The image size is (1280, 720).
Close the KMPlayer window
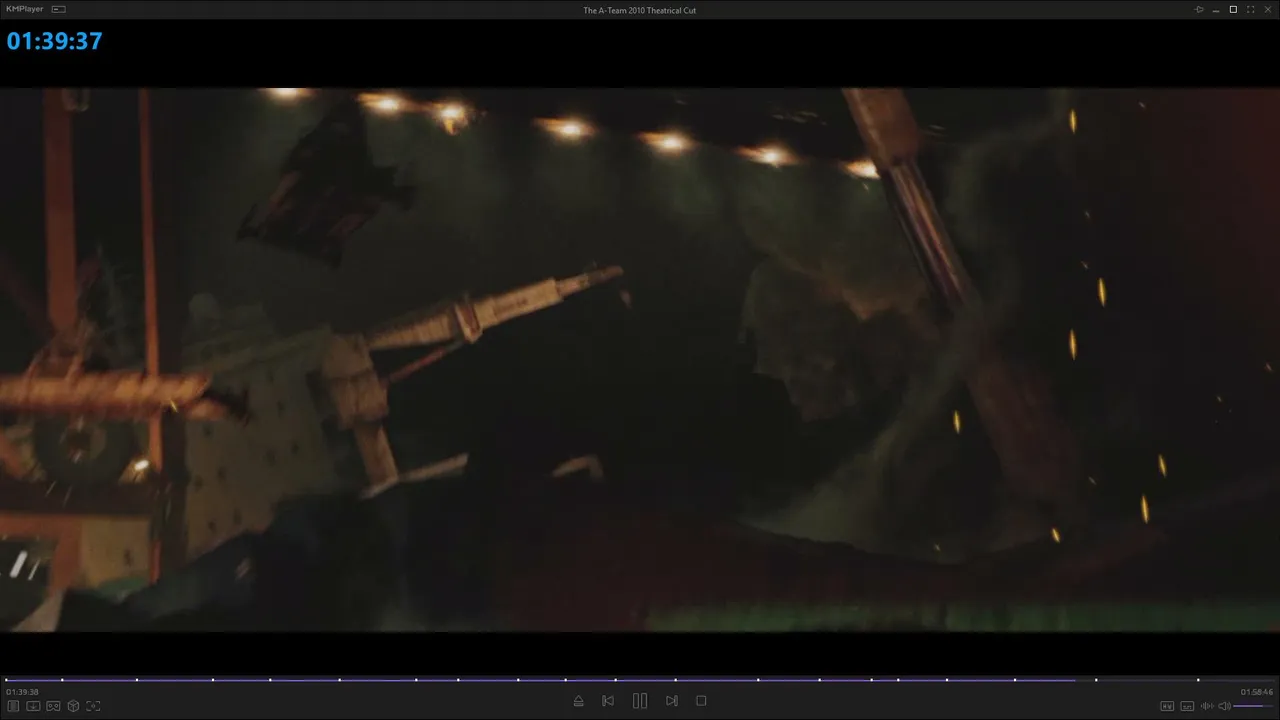tap(1267, 9)
